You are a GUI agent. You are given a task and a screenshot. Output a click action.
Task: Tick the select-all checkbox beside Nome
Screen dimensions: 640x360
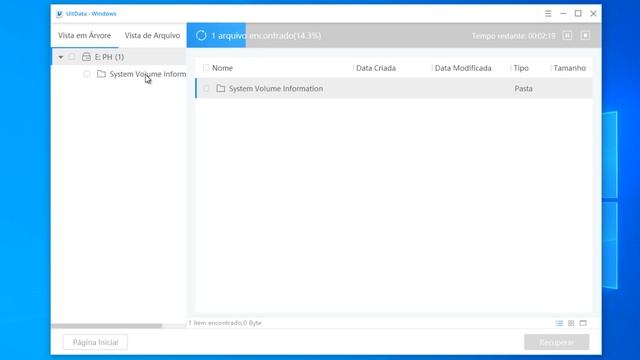[206, 68]
